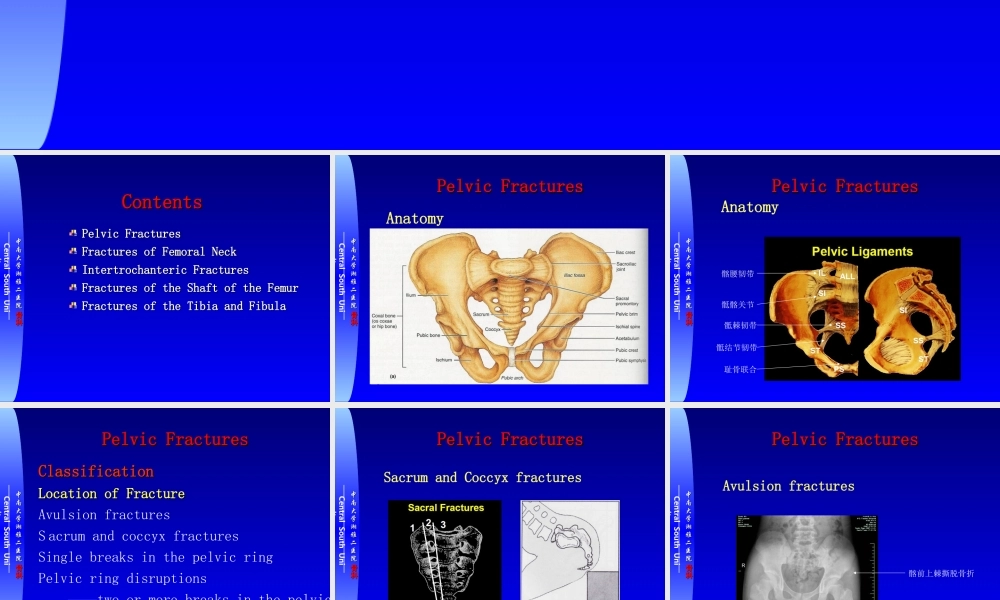This screenshot has height=600, width=1000.
Task: Select the yellow "Location of Fracture" text
Action: click(x=111, y=494)
